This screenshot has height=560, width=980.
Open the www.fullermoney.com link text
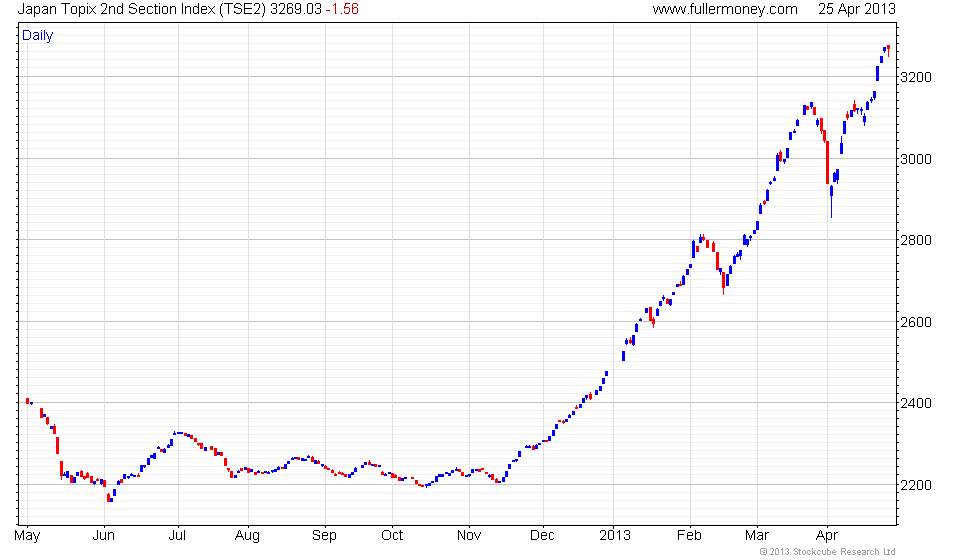724,9
